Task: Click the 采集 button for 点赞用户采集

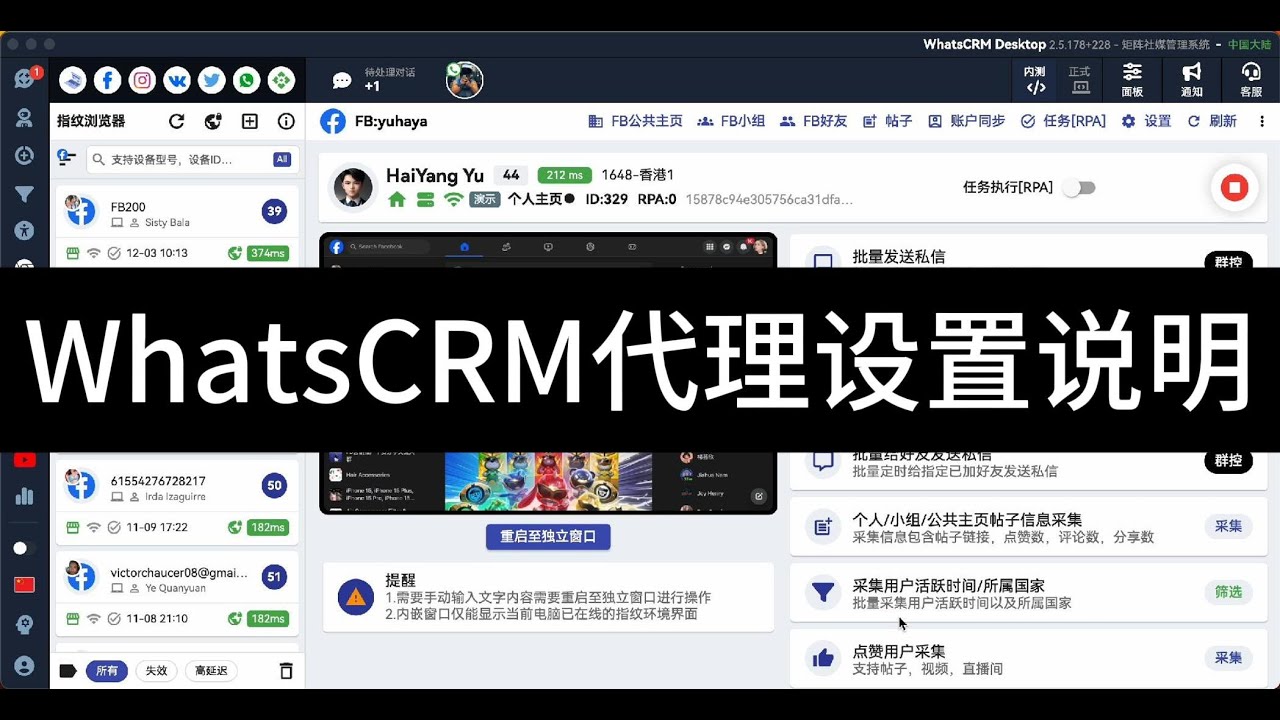Action: tap(1228, 658)
